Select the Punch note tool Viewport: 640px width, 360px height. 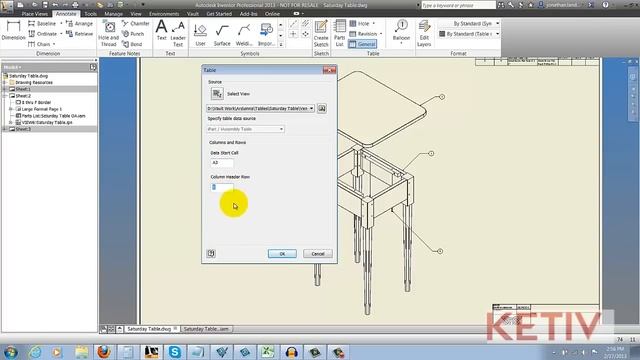click(133, 34)
